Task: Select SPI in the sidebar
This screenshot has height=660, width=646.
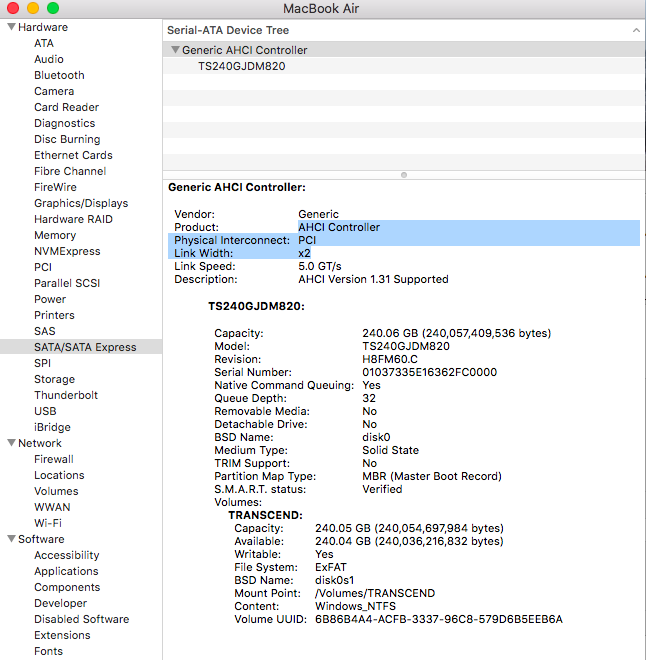Action: 42,363
